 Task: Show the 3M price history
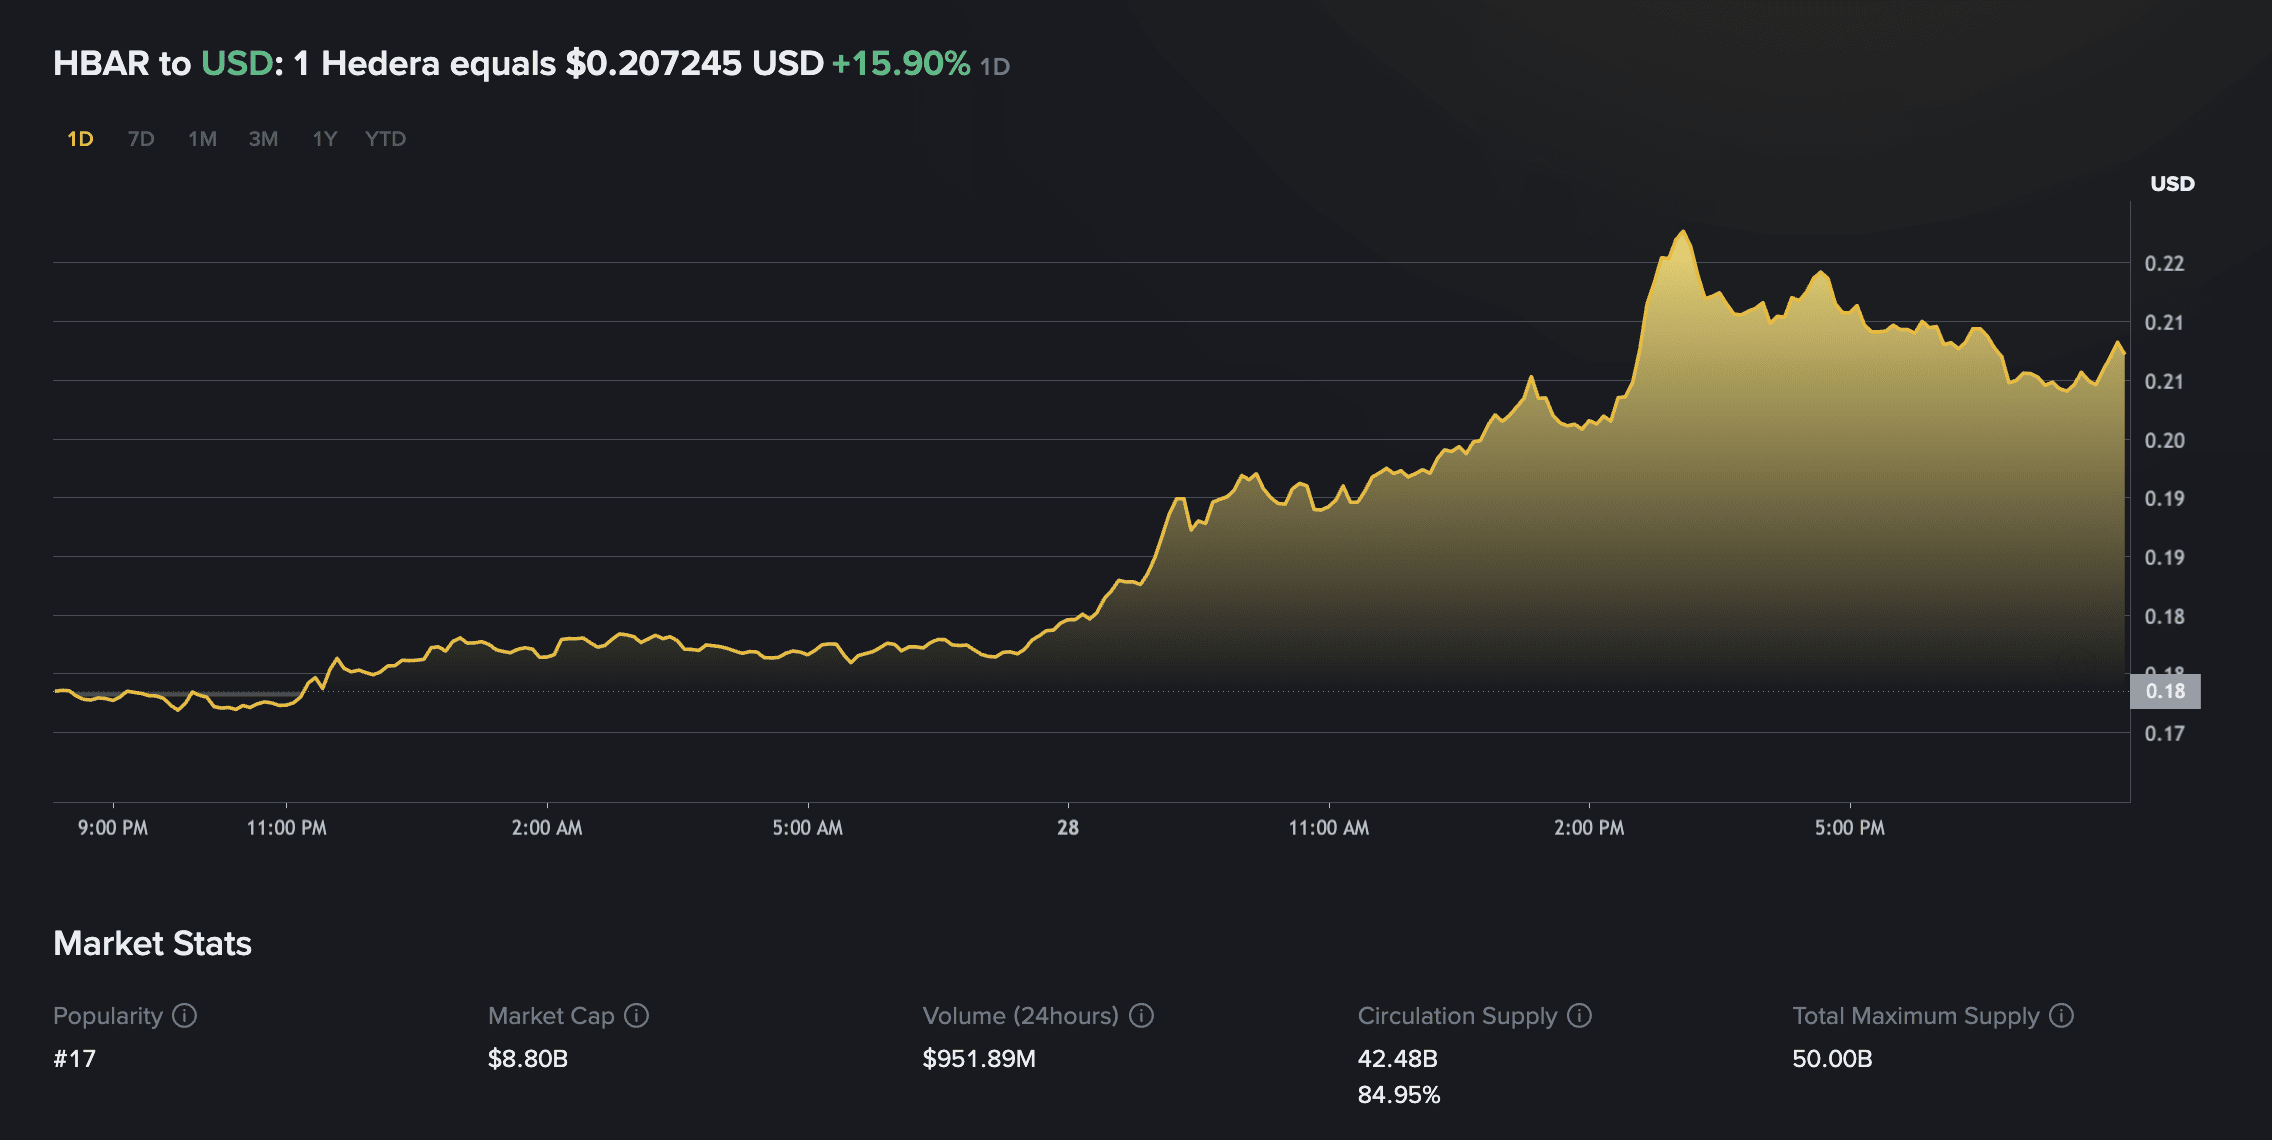(263, 139)
